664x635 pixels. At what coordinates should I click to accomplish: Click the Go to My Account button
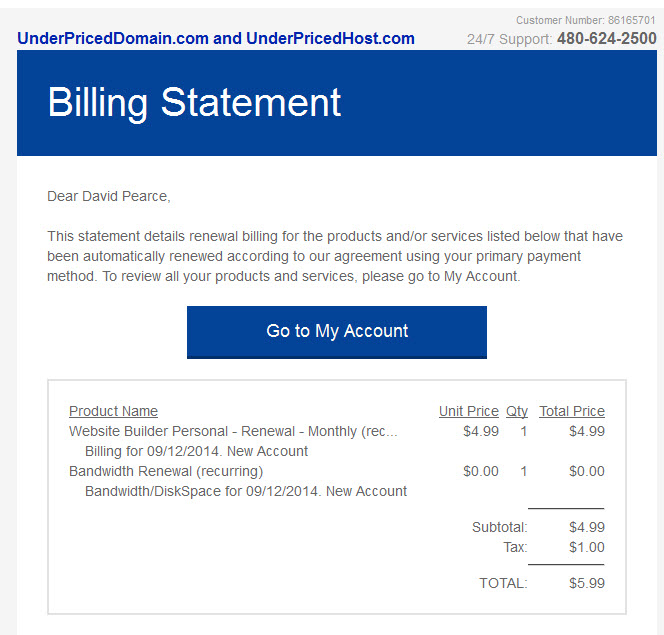[x=337, y=332]
